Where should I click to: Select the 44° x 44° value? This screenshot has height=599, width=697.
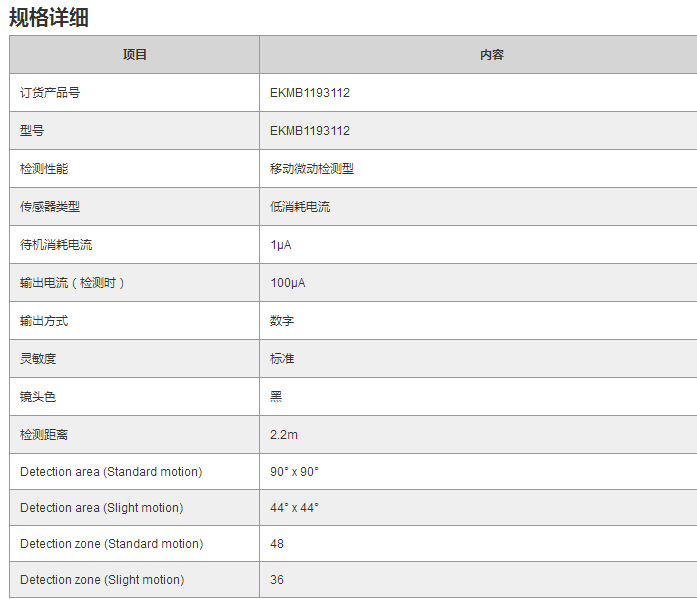(x=294, y=508)
